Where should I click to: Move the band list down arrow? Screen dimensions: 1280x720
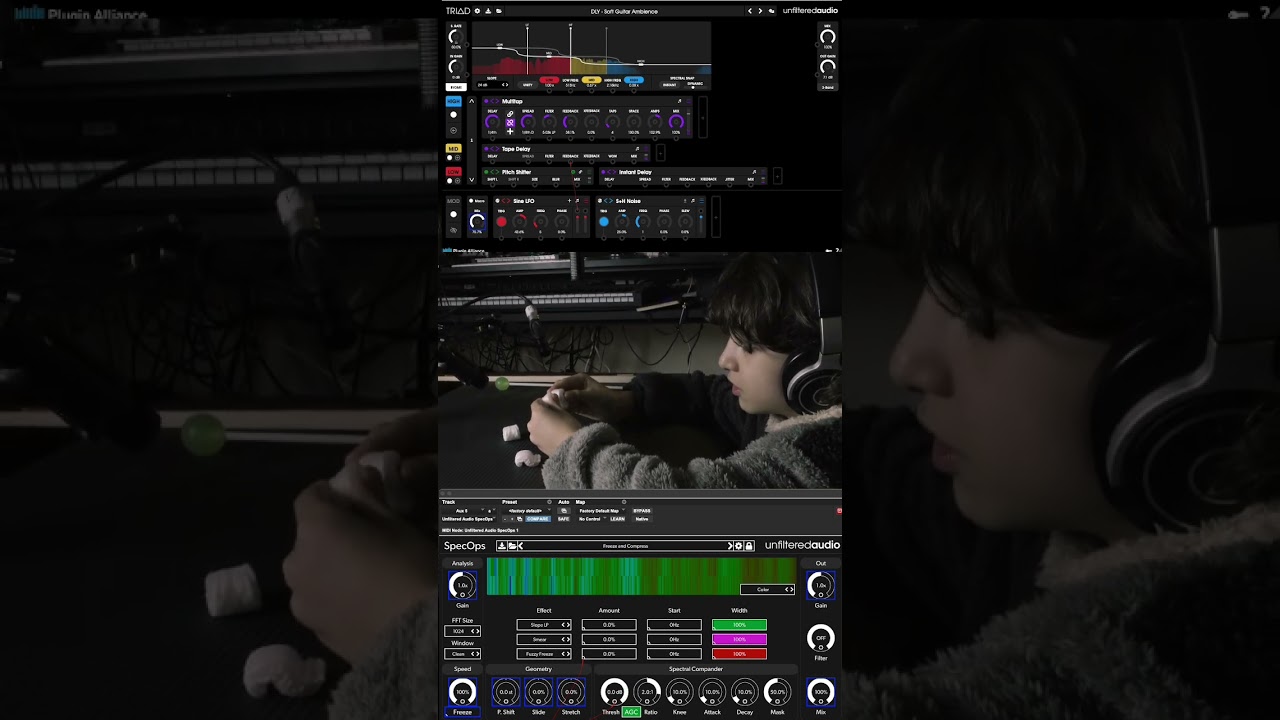[472, 180]
